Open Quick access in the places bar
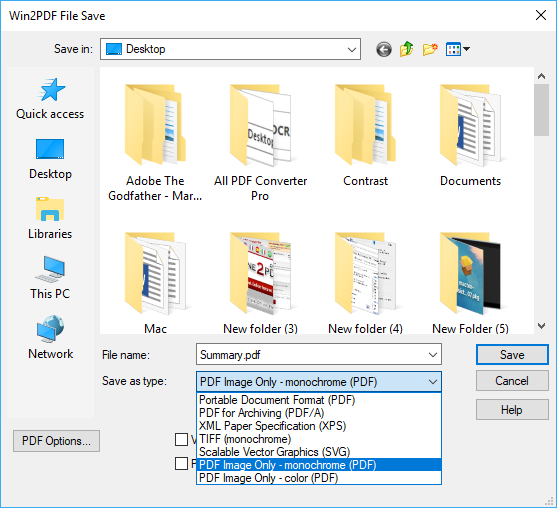Screen dimensions: 557x508 50,99
